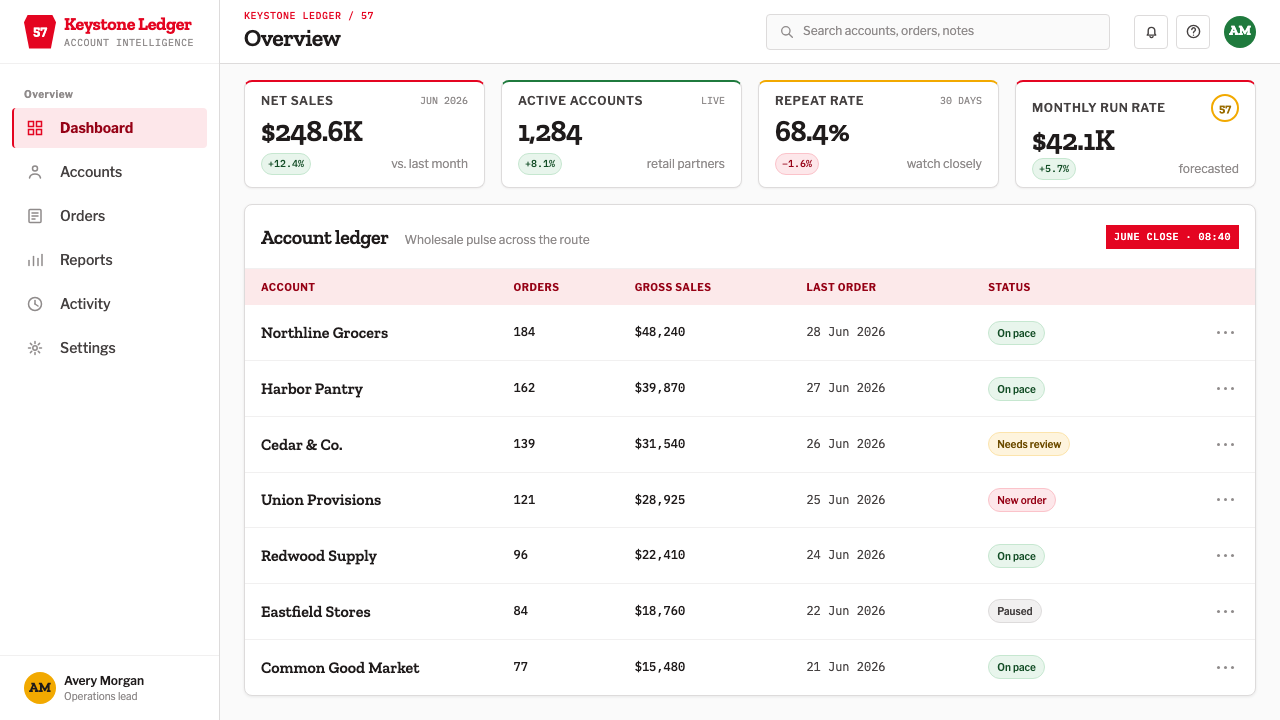Image resolution: width=1280 pixels, height=720 pixels.
Task: Open the Reports page
Action: (110, 260)
